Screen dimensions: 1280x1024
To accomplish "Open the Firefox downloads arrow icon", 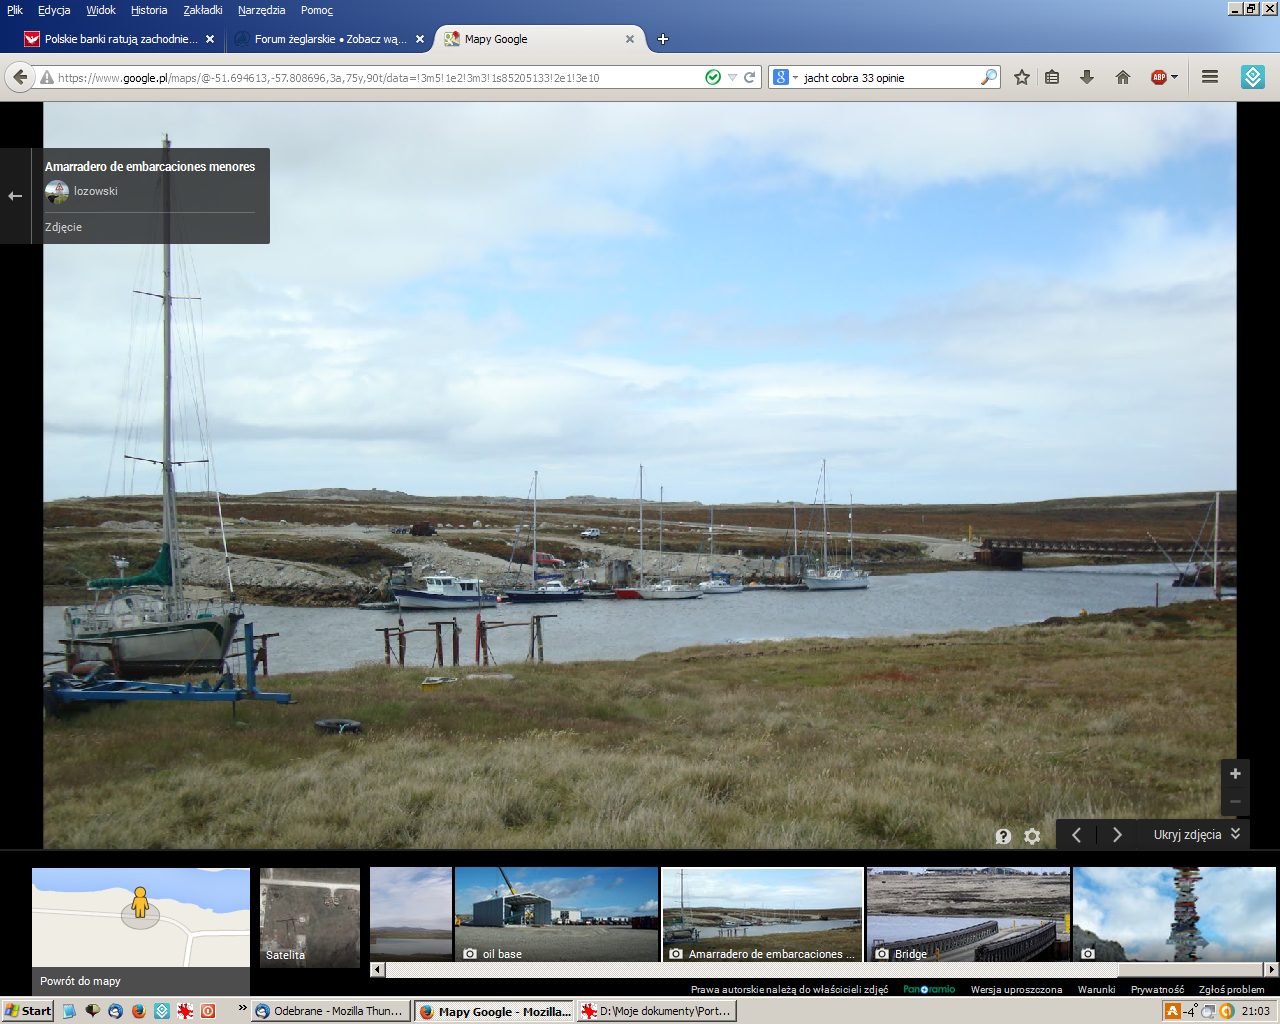I will click(x=1087, y=77).
